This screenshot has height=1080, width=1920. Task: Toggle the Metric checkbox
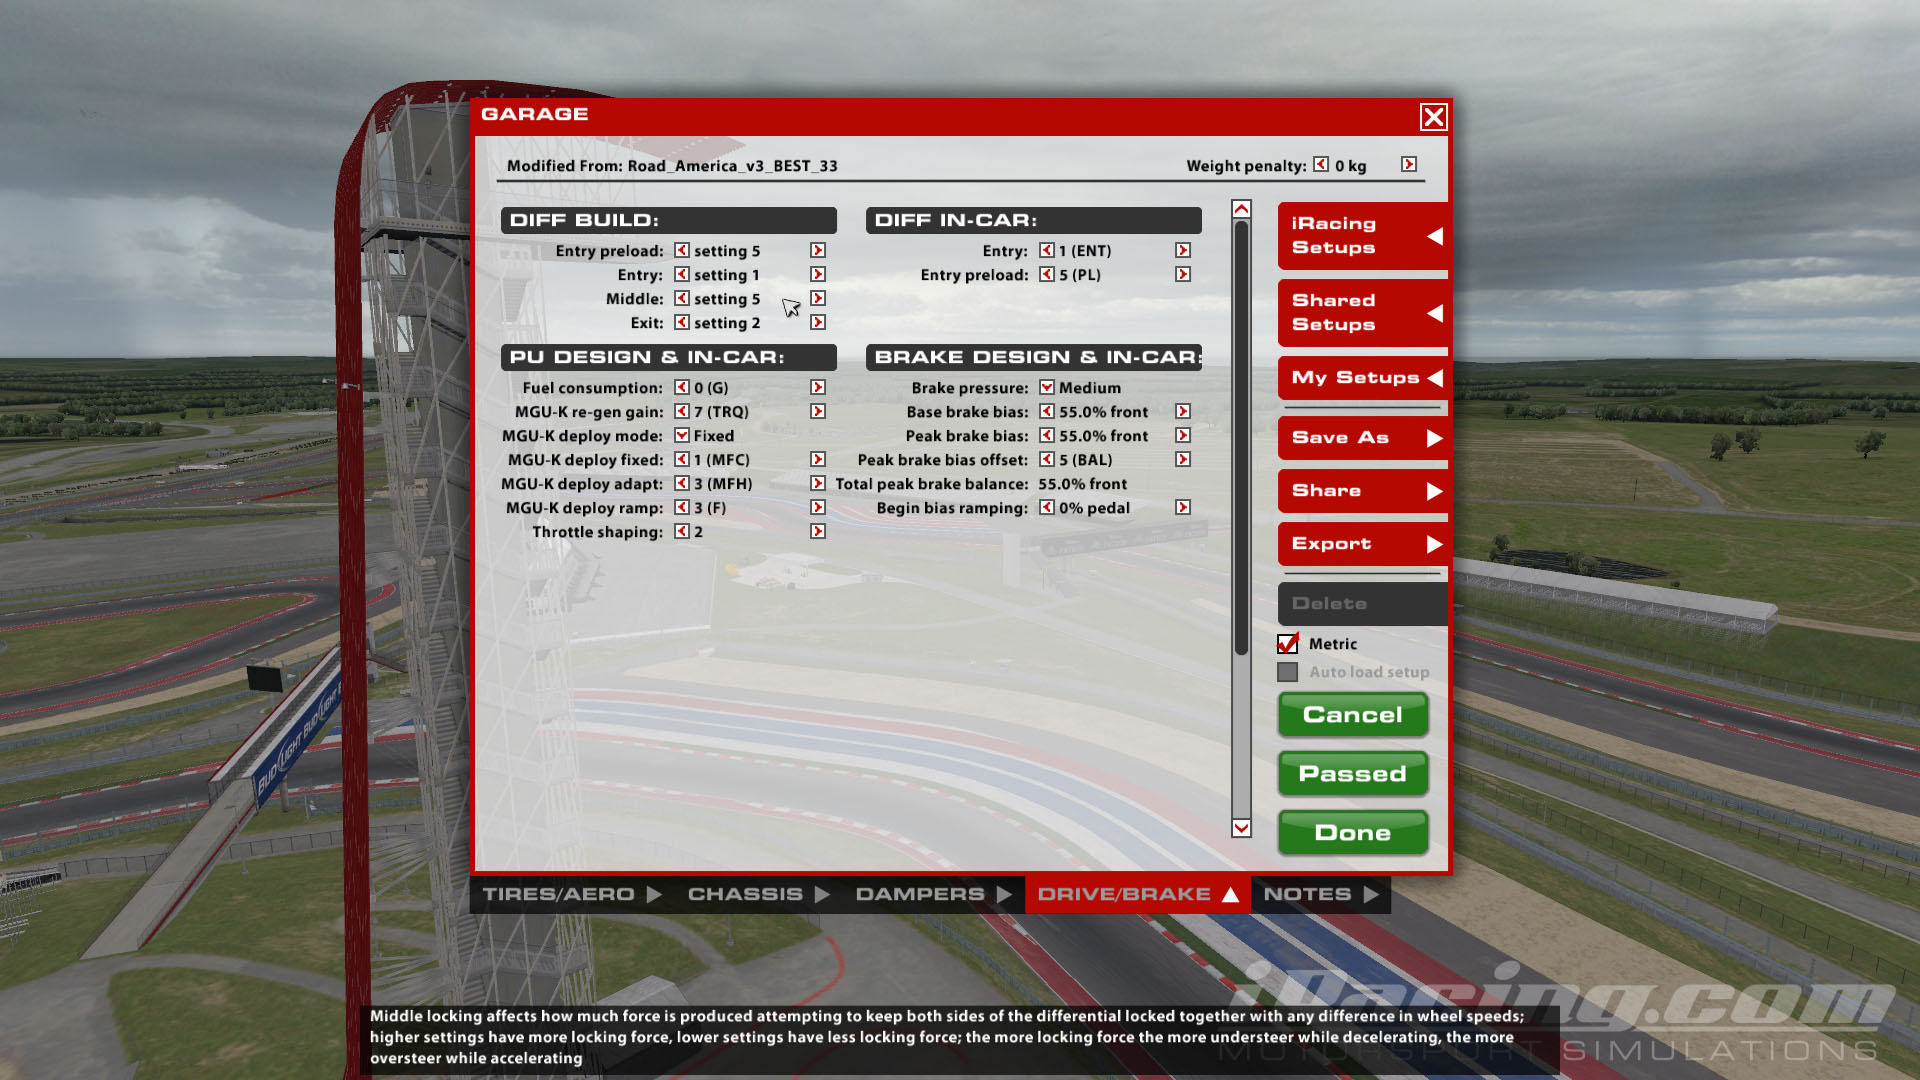(1288, 644)
